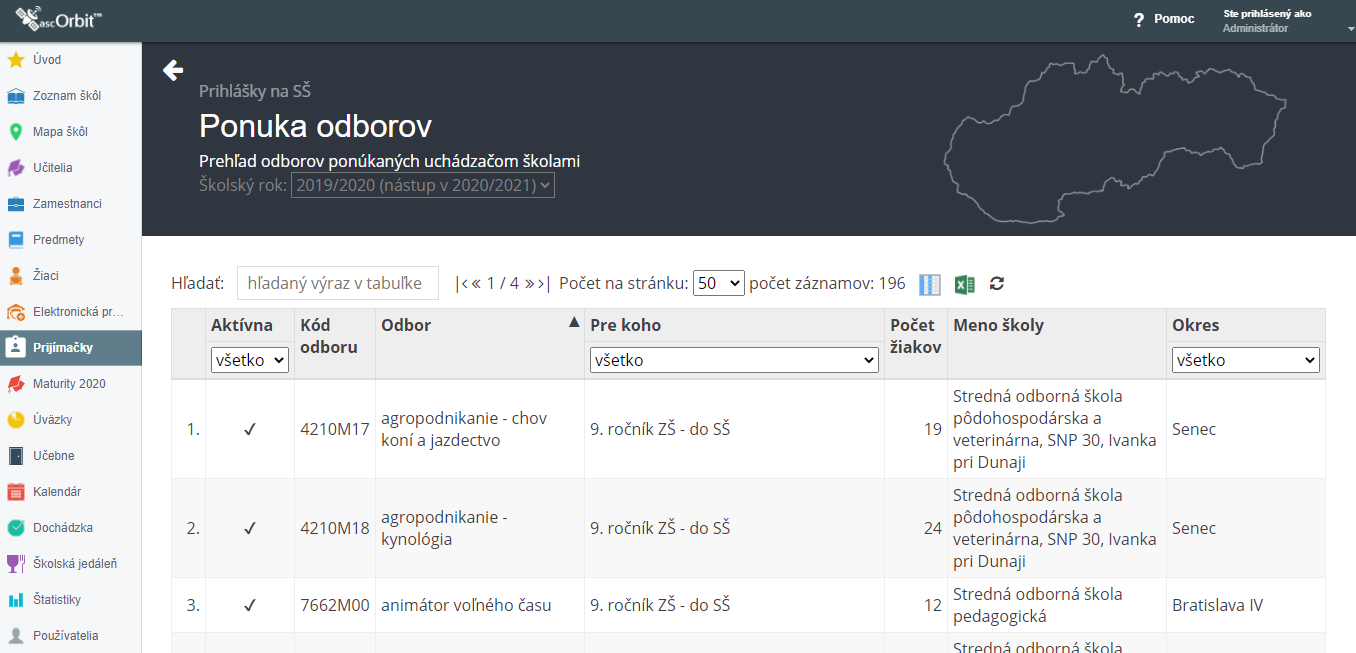
Task: Click Prihlášky na SŠ breadcrumb
Action: pyautogui.click(x=255, y=91)
